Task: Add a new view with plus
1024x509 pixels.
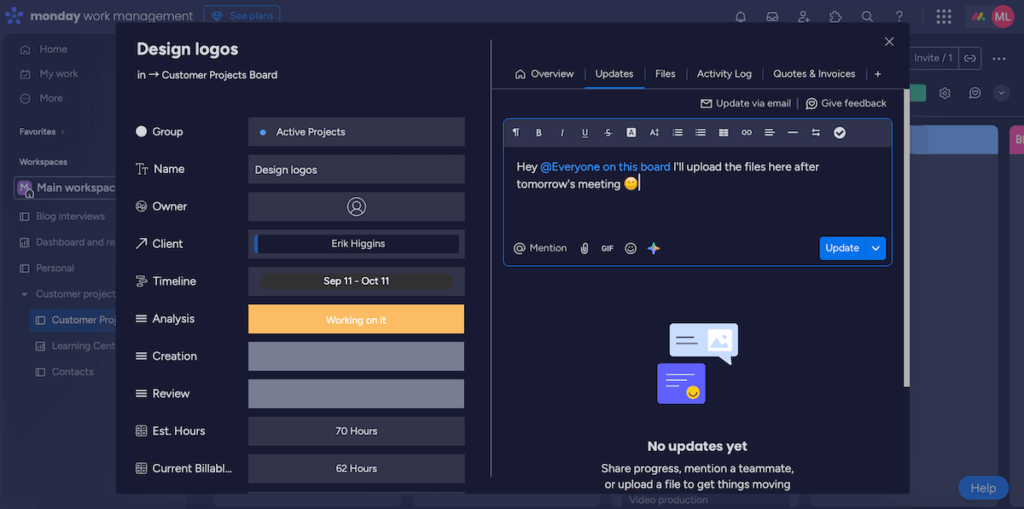Action: 878,74
